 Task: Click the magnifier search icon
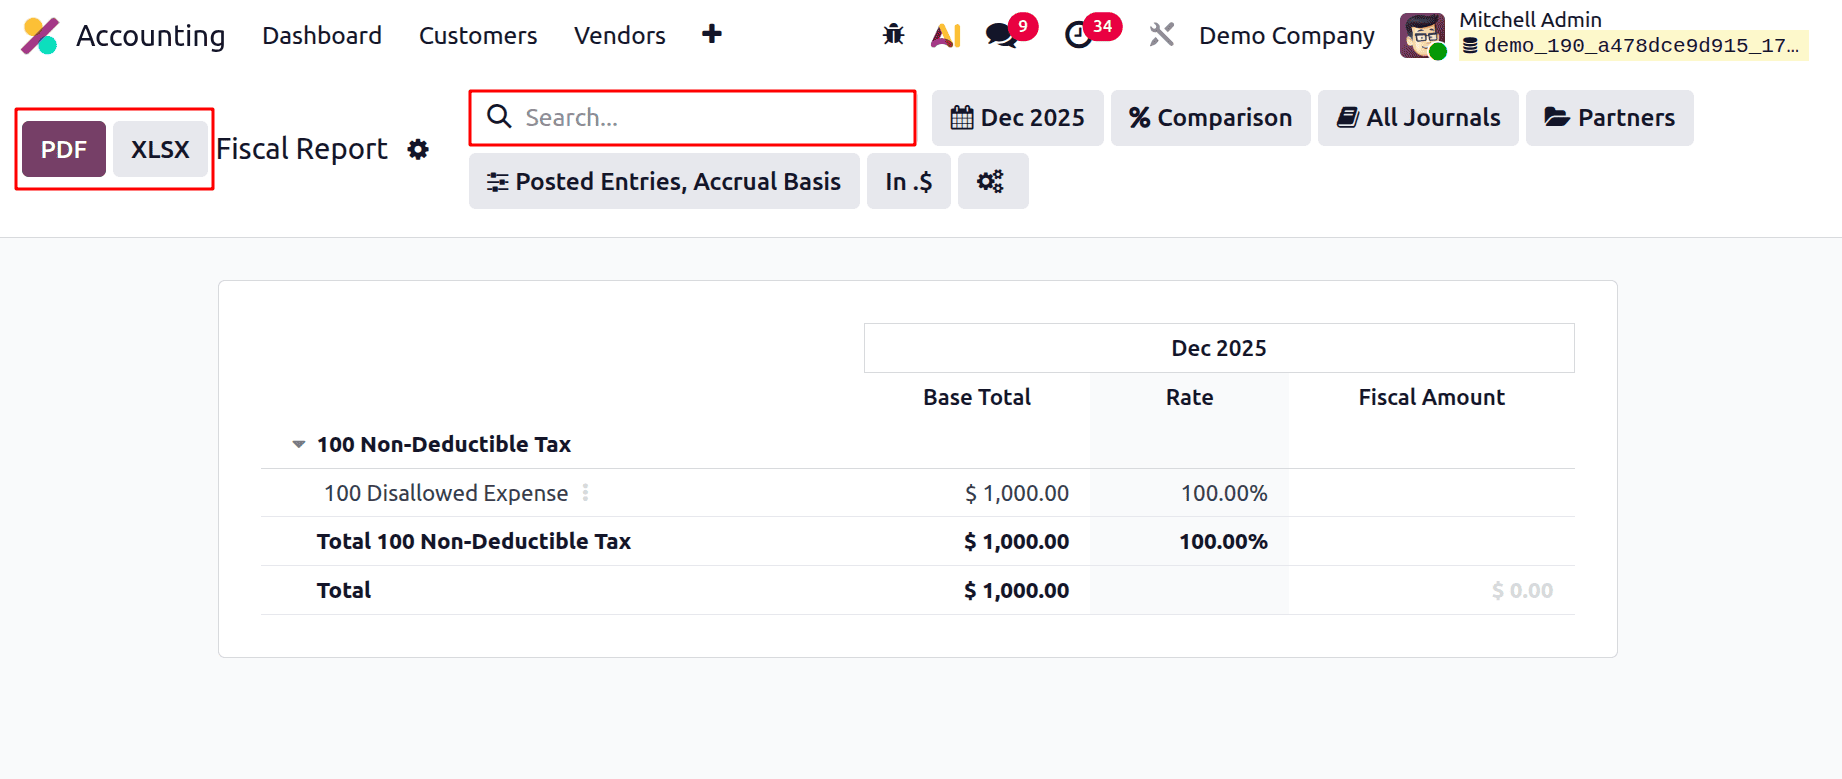point(499,117)
